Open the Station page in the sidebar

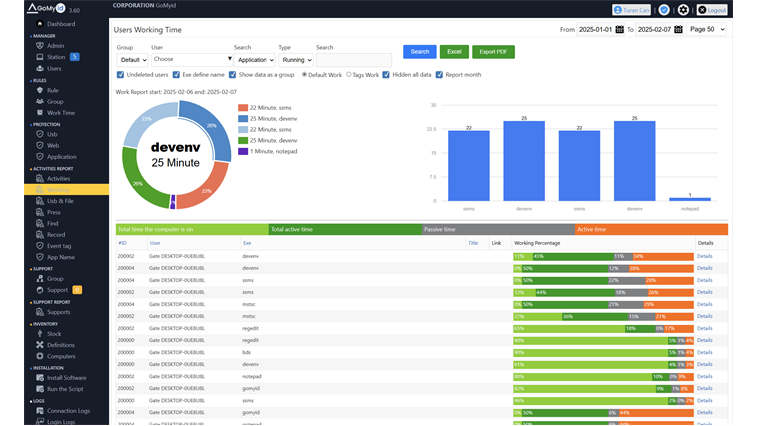(56, 57)
